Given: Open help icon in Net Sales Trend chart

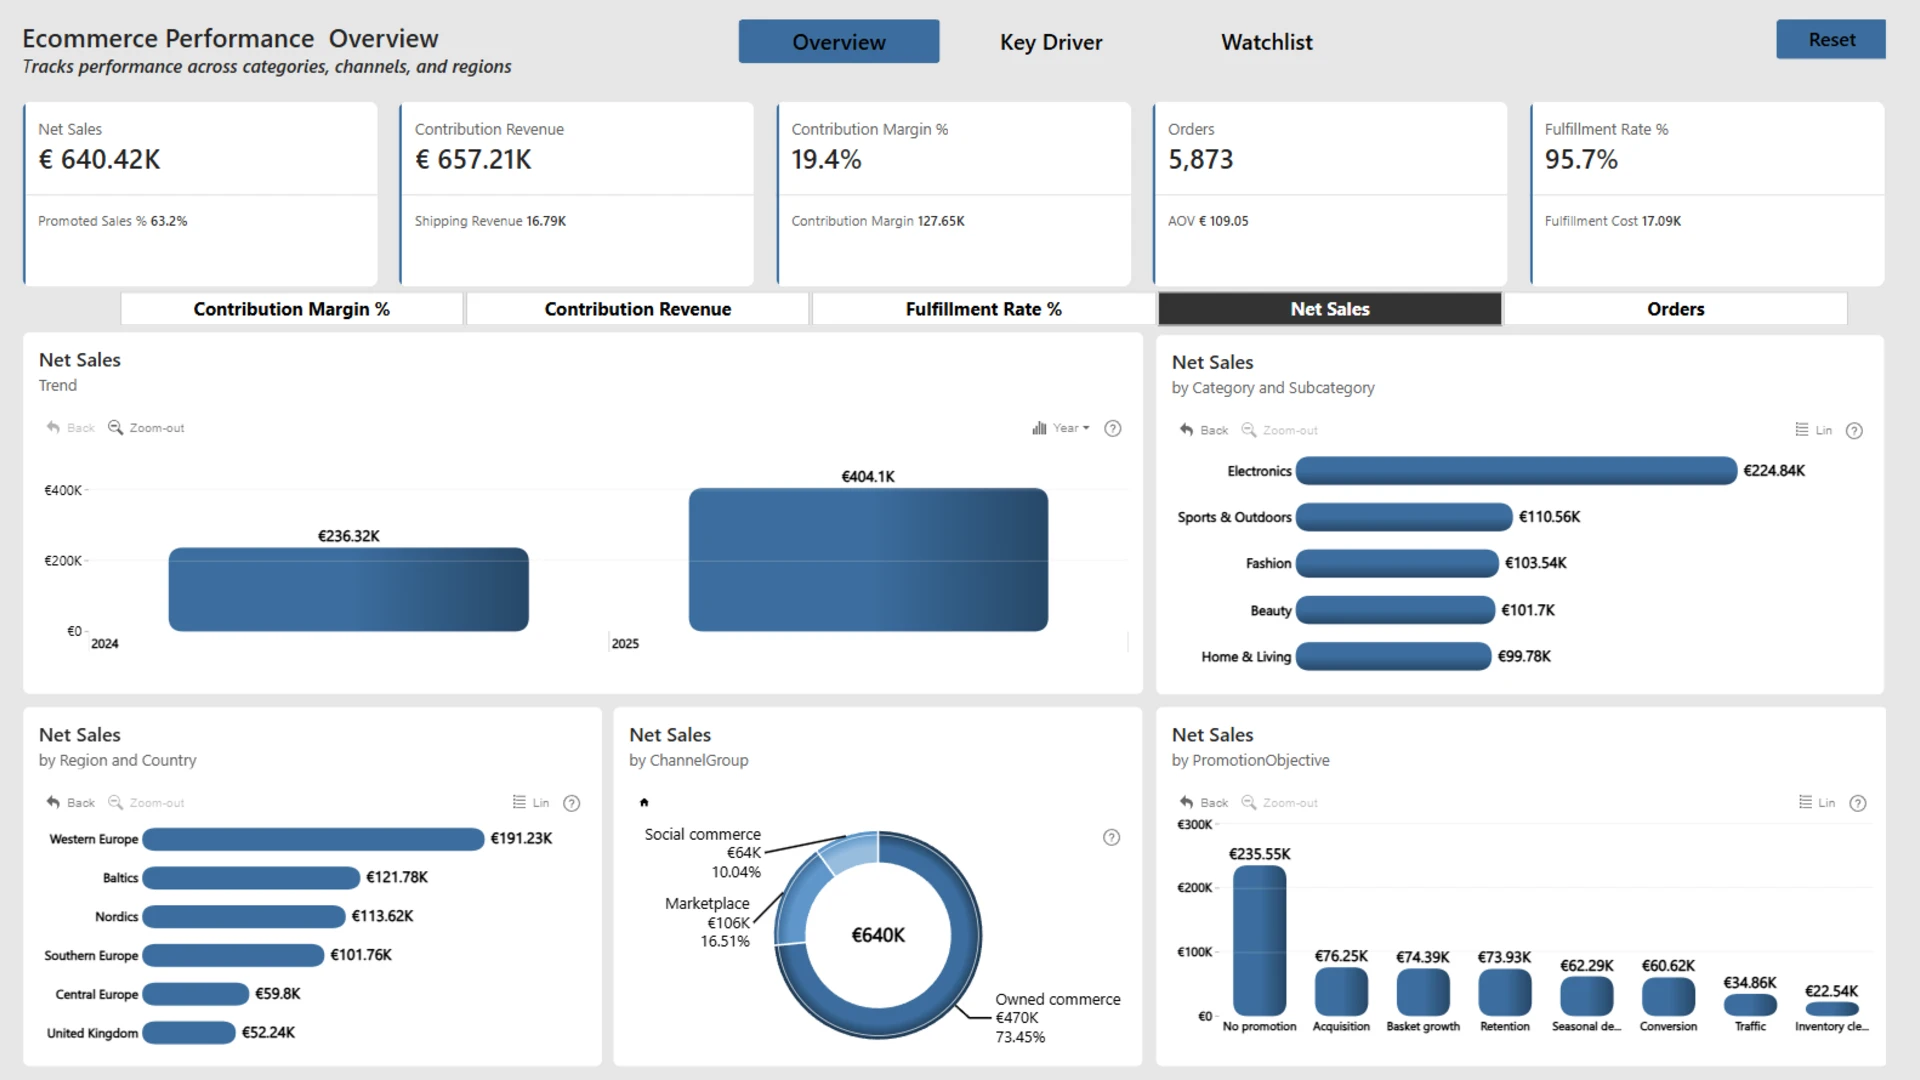Looking at the screenshot, I should (1113, 429).
